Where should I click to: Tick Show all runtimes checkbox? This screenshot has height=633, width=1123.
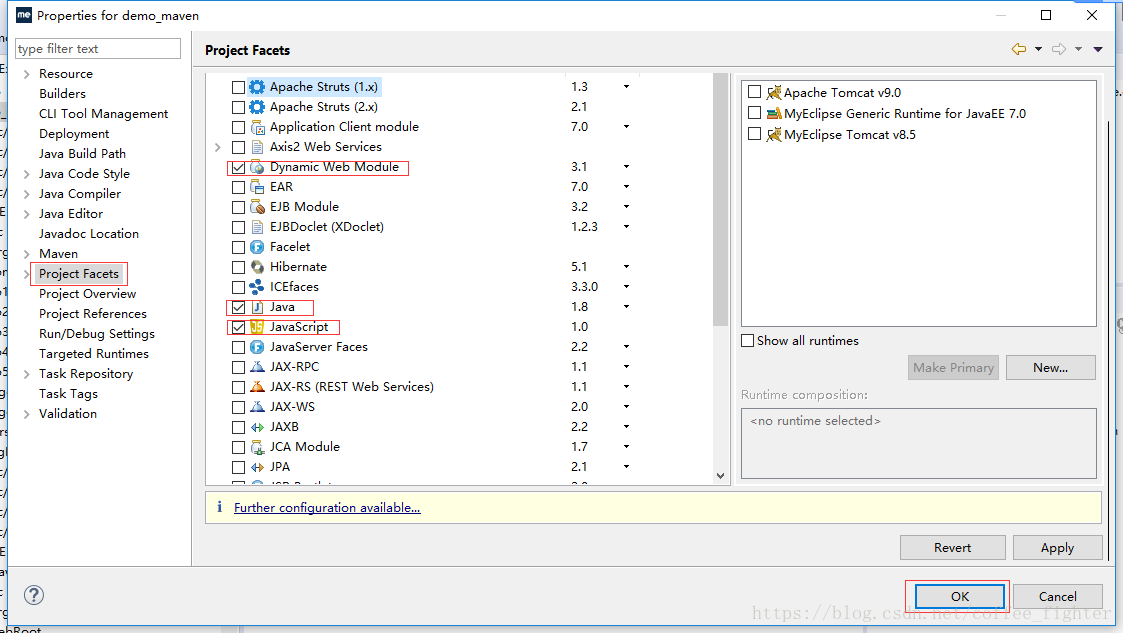point(748,341)
